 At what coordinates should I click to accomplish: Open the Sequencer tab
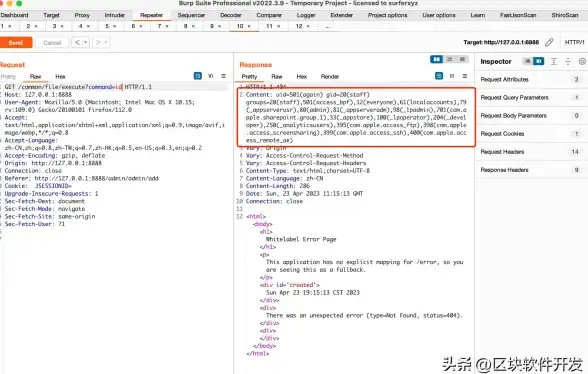(191, 15)
